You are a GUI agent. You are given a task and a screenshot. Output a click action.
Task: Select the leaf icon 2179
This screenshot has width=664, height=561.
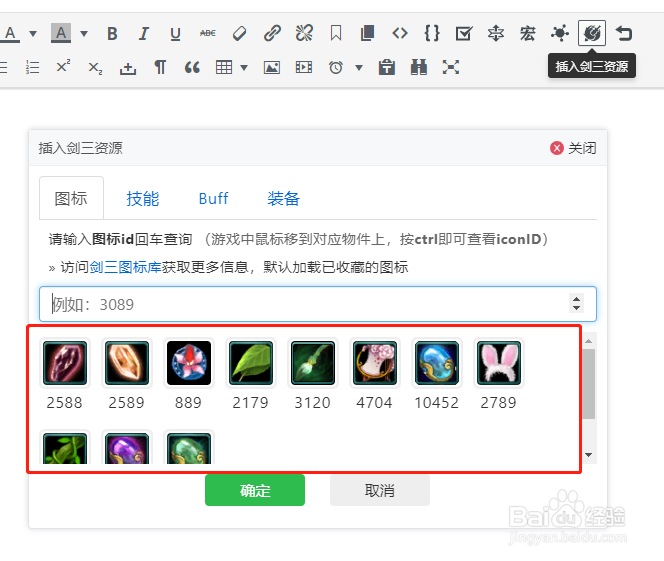point(251,363)
